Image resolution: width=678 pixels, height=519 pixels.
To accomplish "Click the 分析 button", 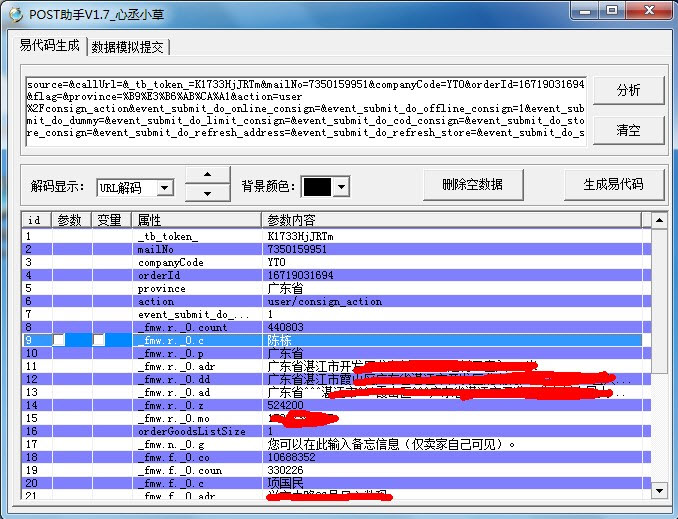I will point(628,90).
